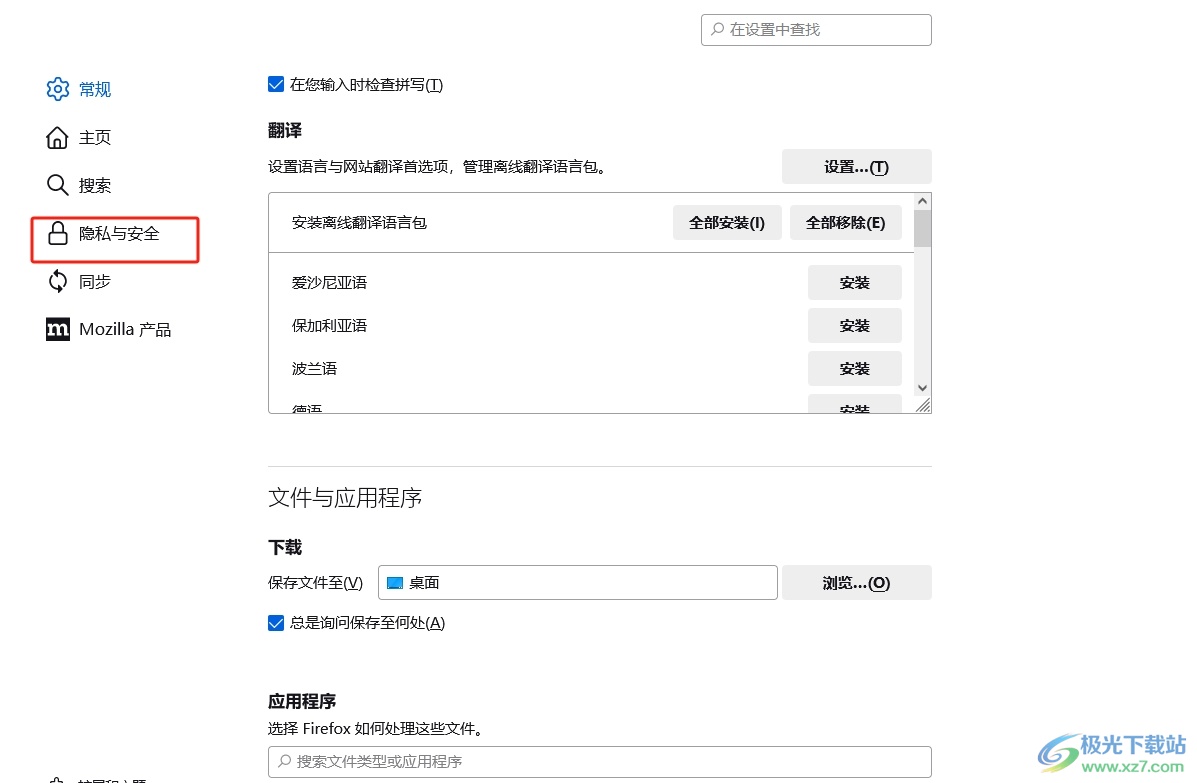The width and height of the screenshot is (1197, 783).
Task: Toggle 总是询问保存至何处 checkbox
Action: pos(276,623)
